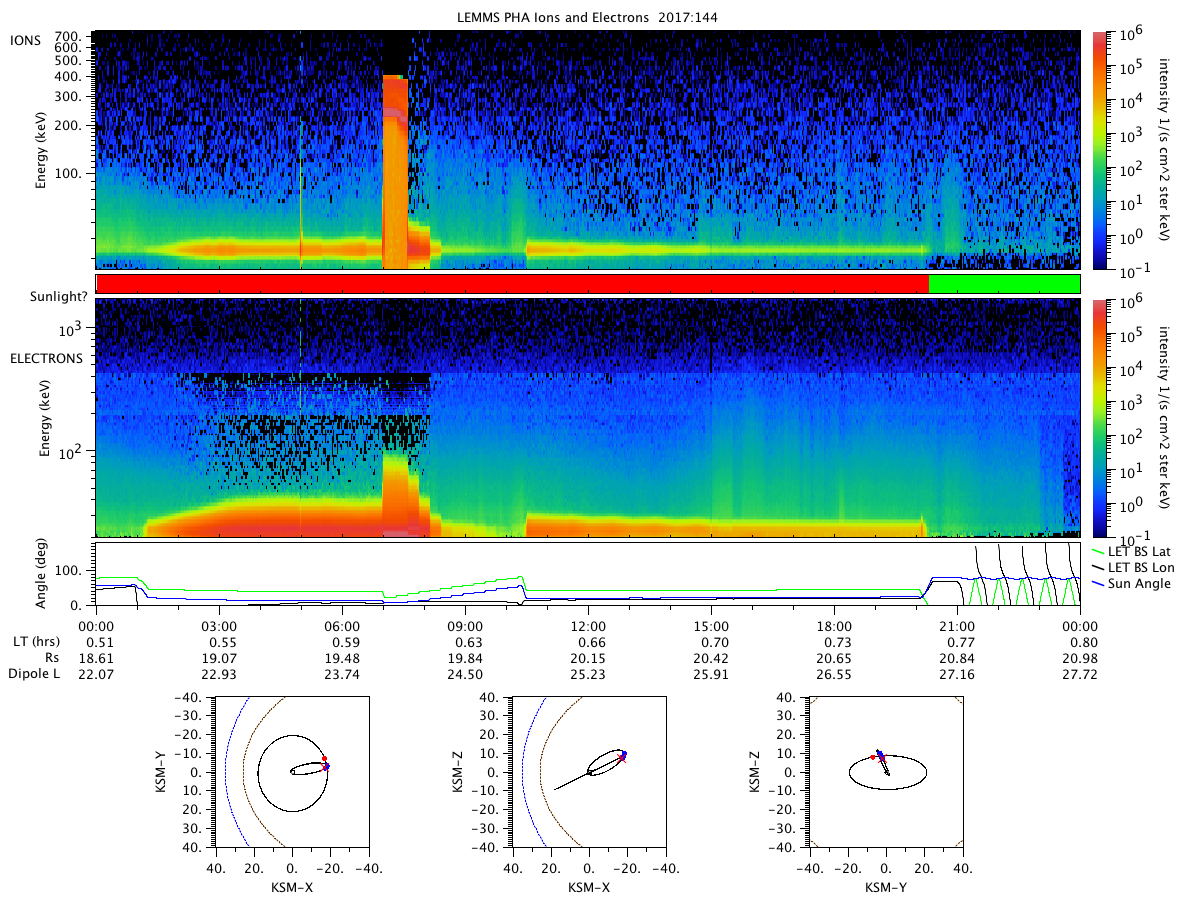Click the 700. tick on ion energy axis
Viewport: 1200px width, 900px height.
tap(67, 35)
